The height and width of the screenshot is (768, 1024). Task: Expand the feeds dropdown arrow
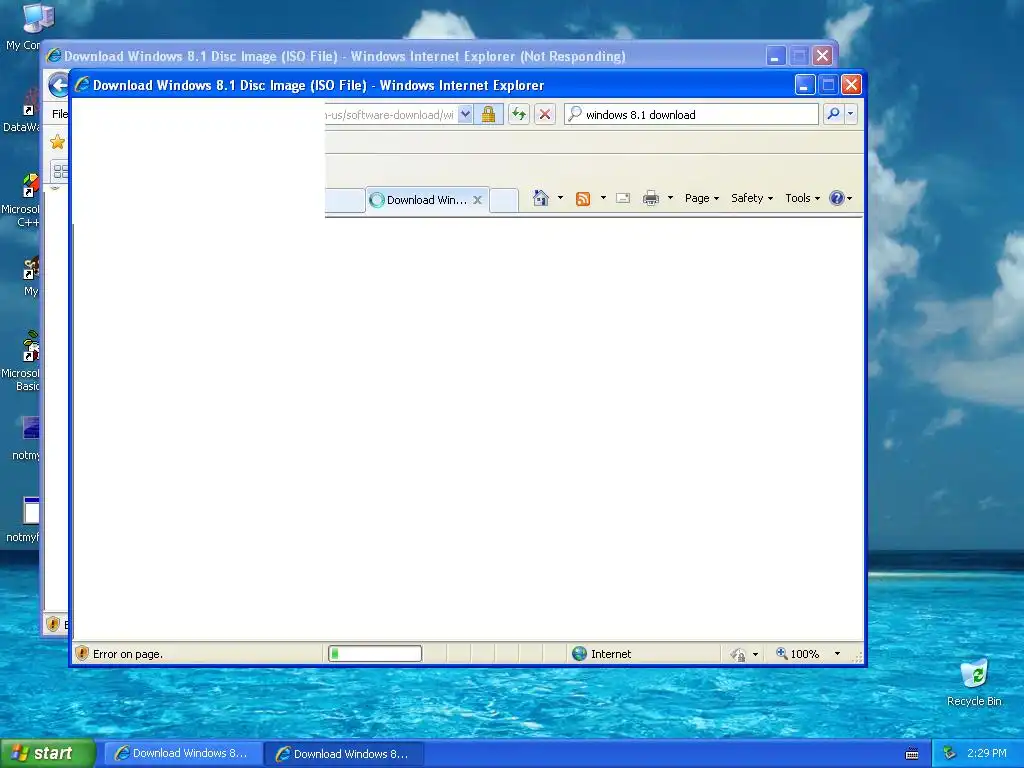pos(603,198)
